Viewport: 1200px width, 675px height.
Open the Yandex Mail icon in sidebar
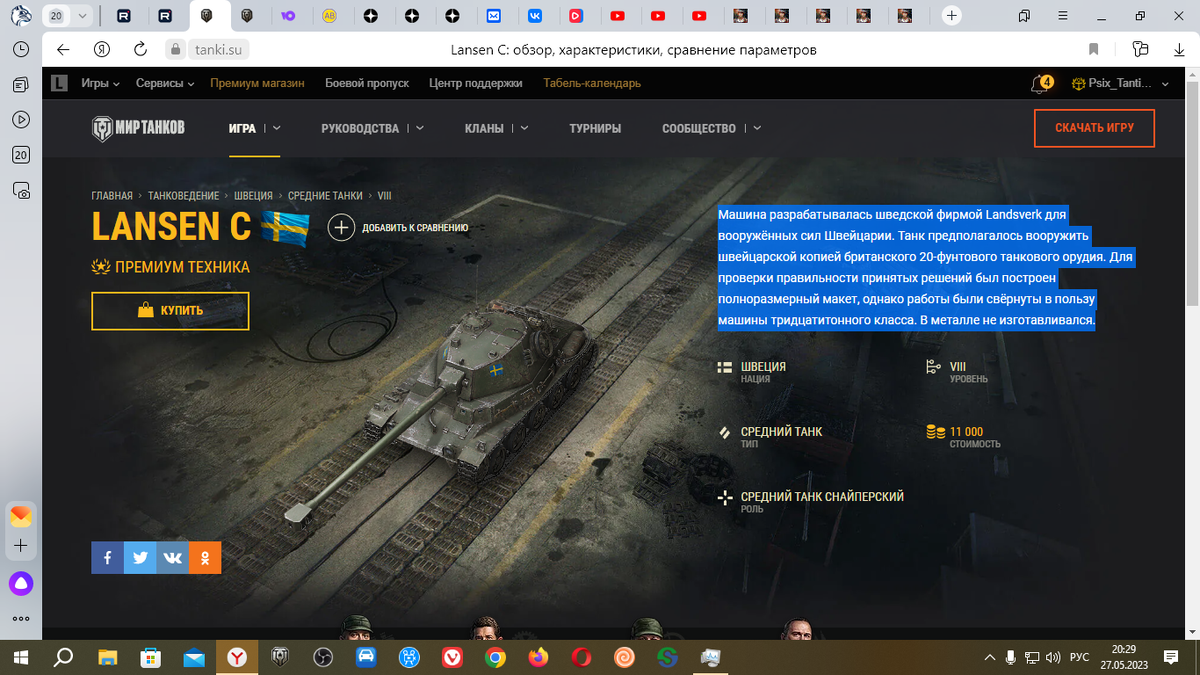[x=21, y=516]
